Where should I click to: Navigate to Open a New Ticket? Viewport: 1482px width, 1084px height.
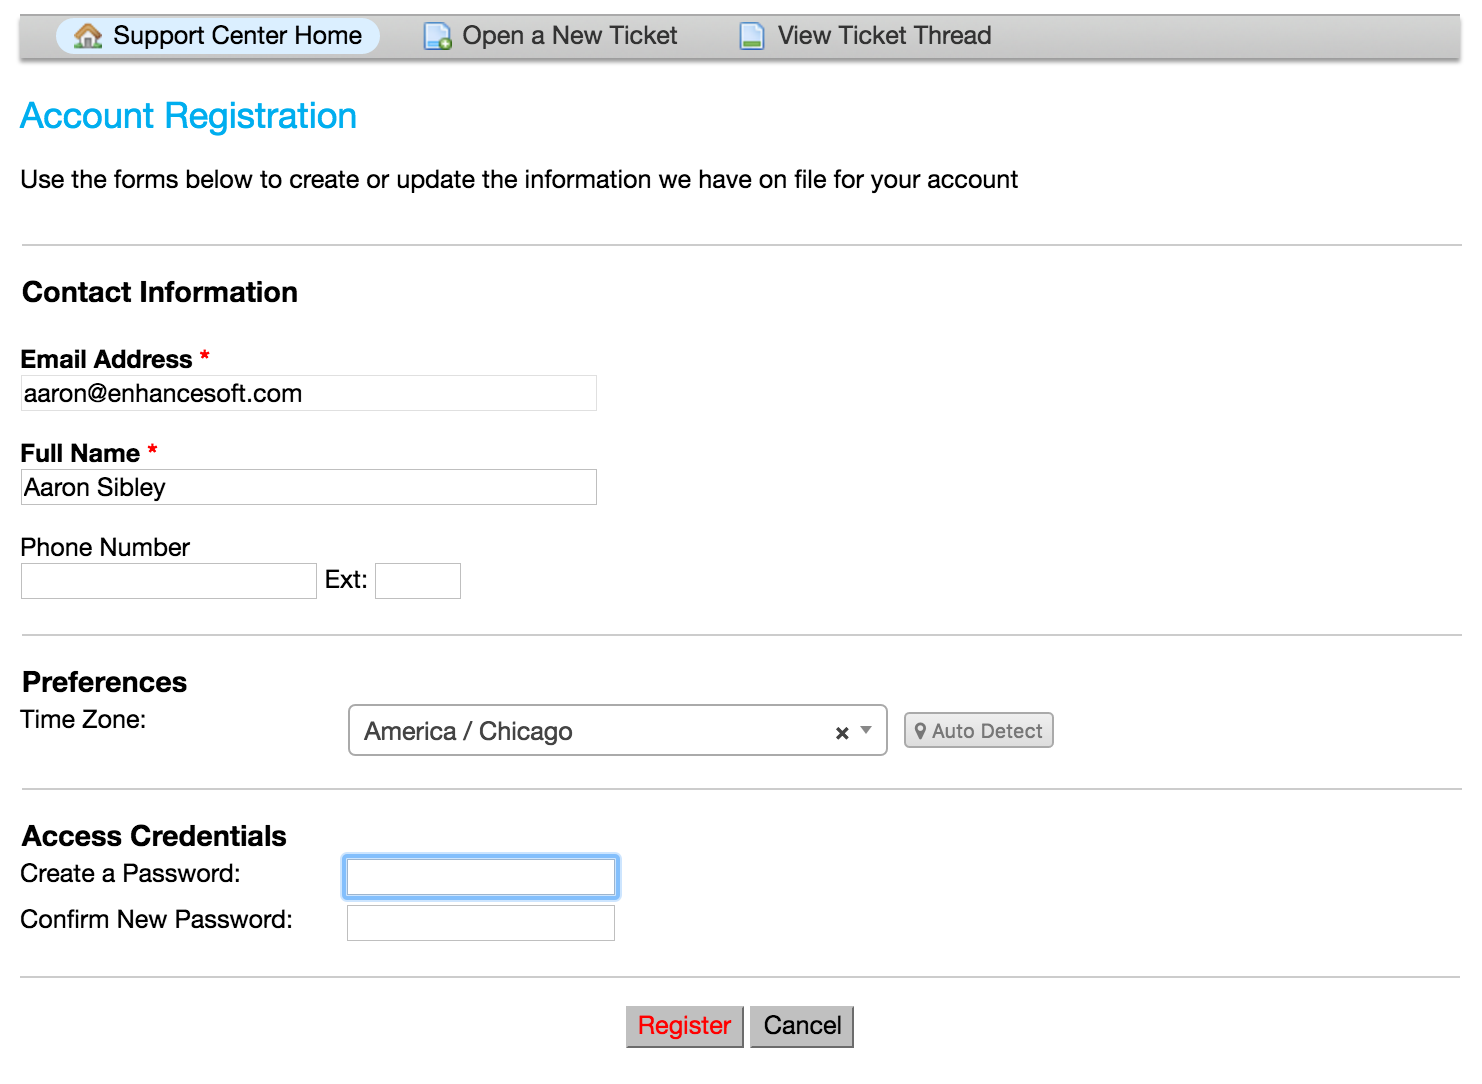(x=568, y=35)
